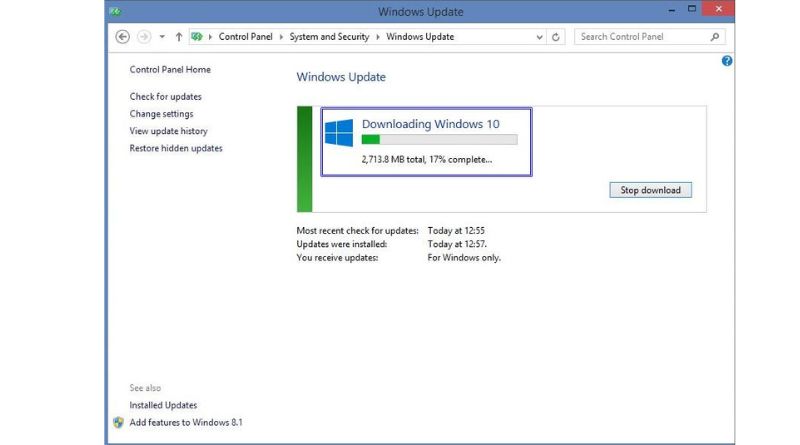Click the title bar Windows Update icon
The image size is (800, 445).
116,11
